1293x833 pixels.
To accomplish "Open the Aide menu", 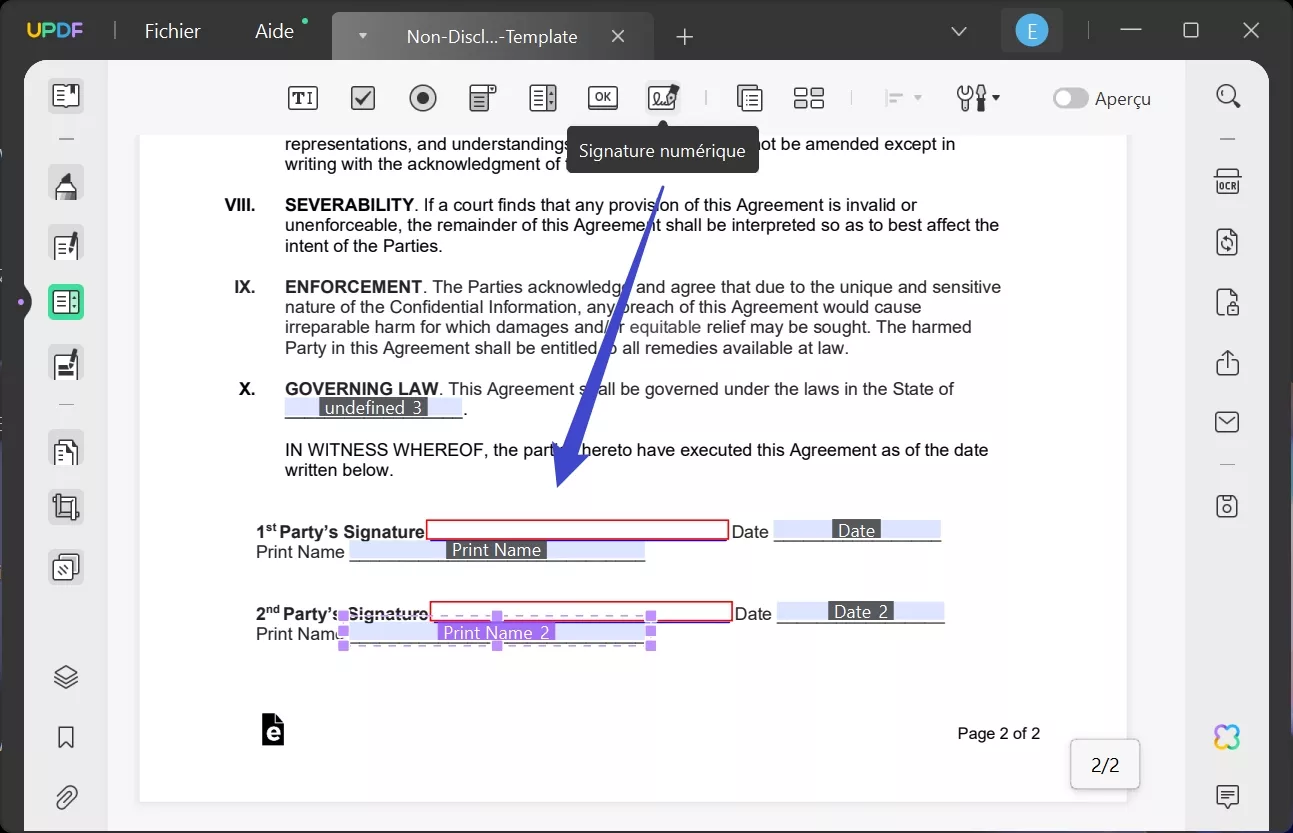I will (x=275, y=31).
